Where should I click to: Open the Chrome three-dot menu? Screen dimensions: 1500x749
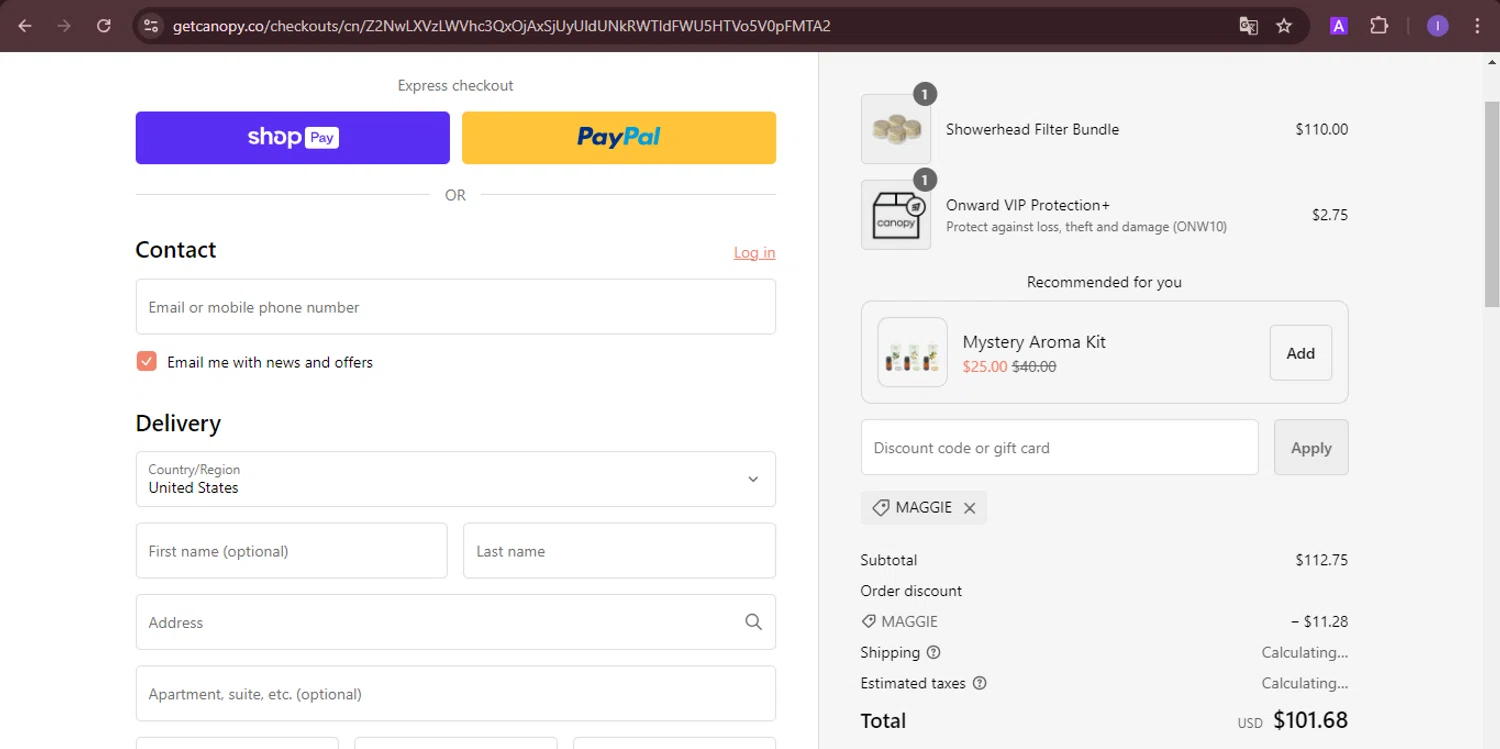click(1477, 26)
